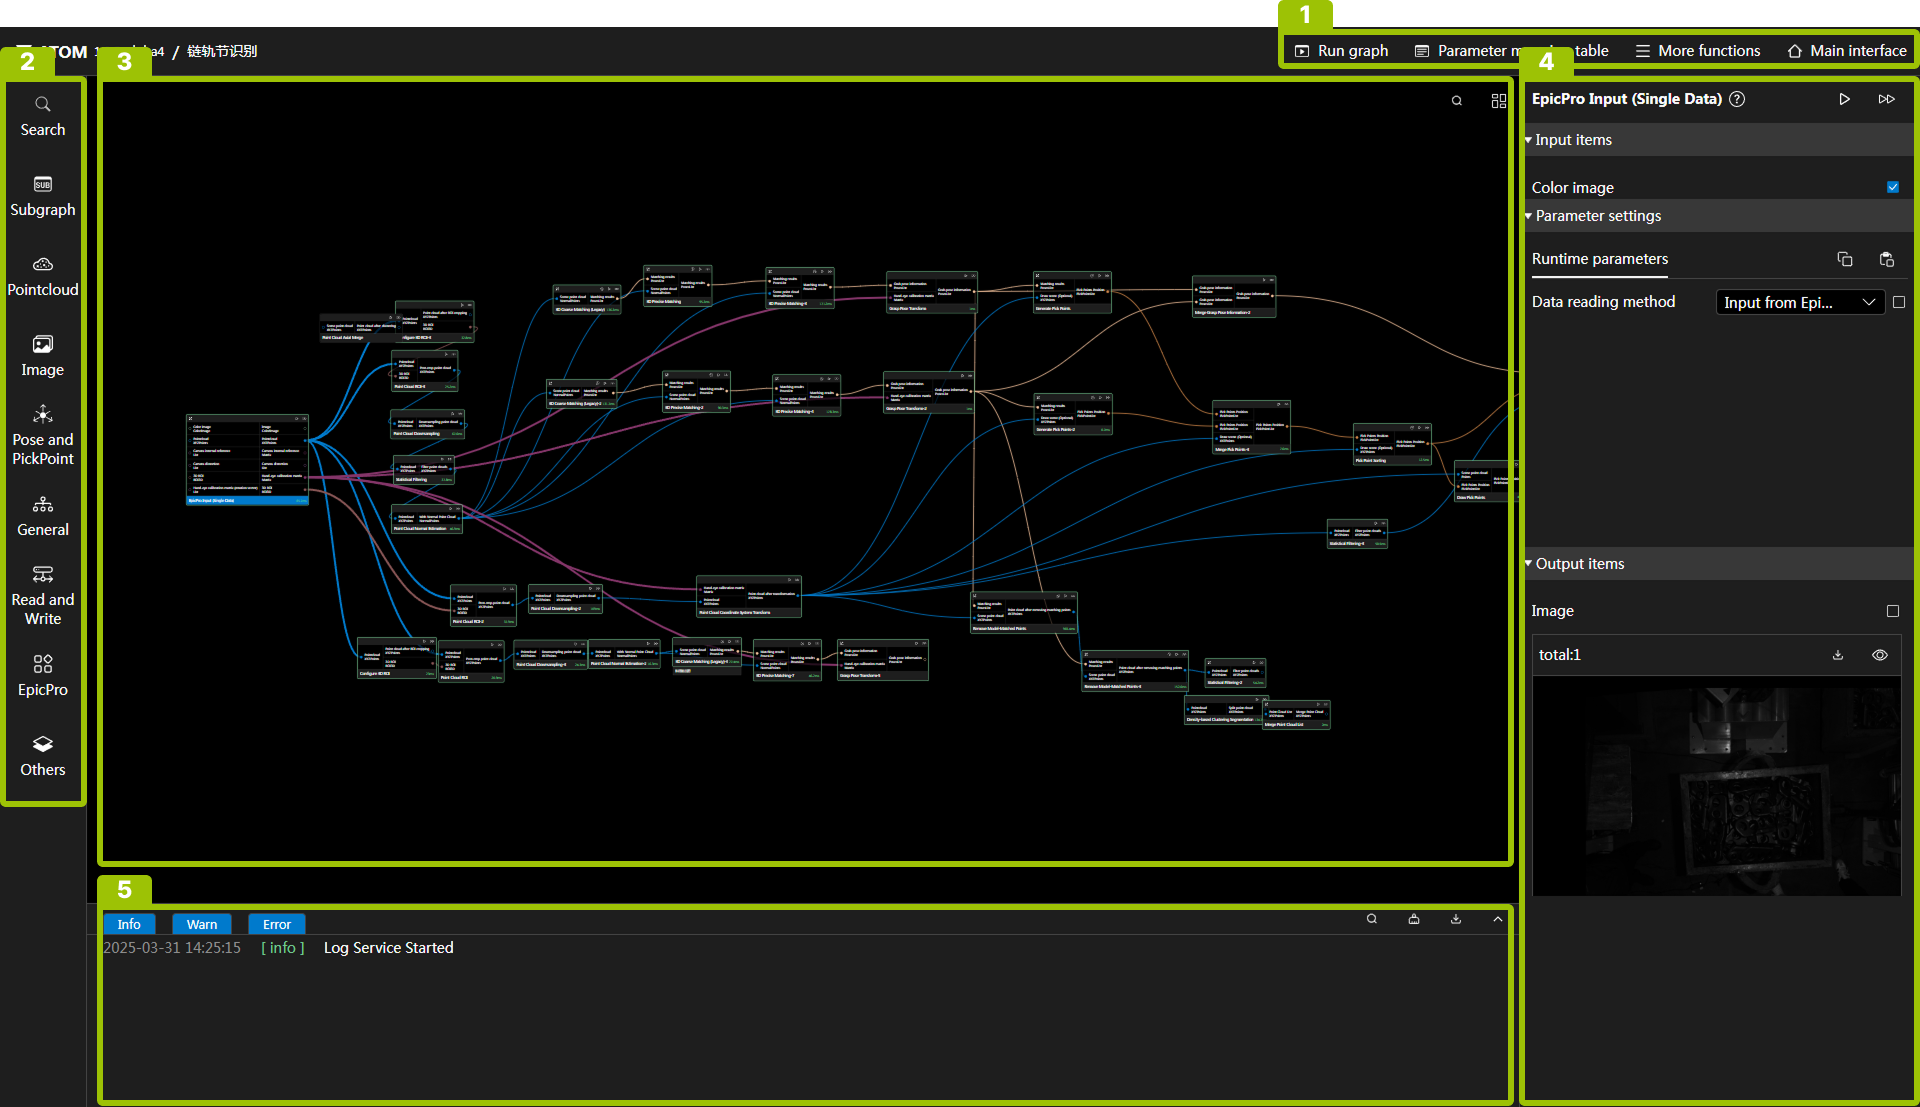Toggle the output image preview eye
1920x1107 pixels.
pos(1879,655)
